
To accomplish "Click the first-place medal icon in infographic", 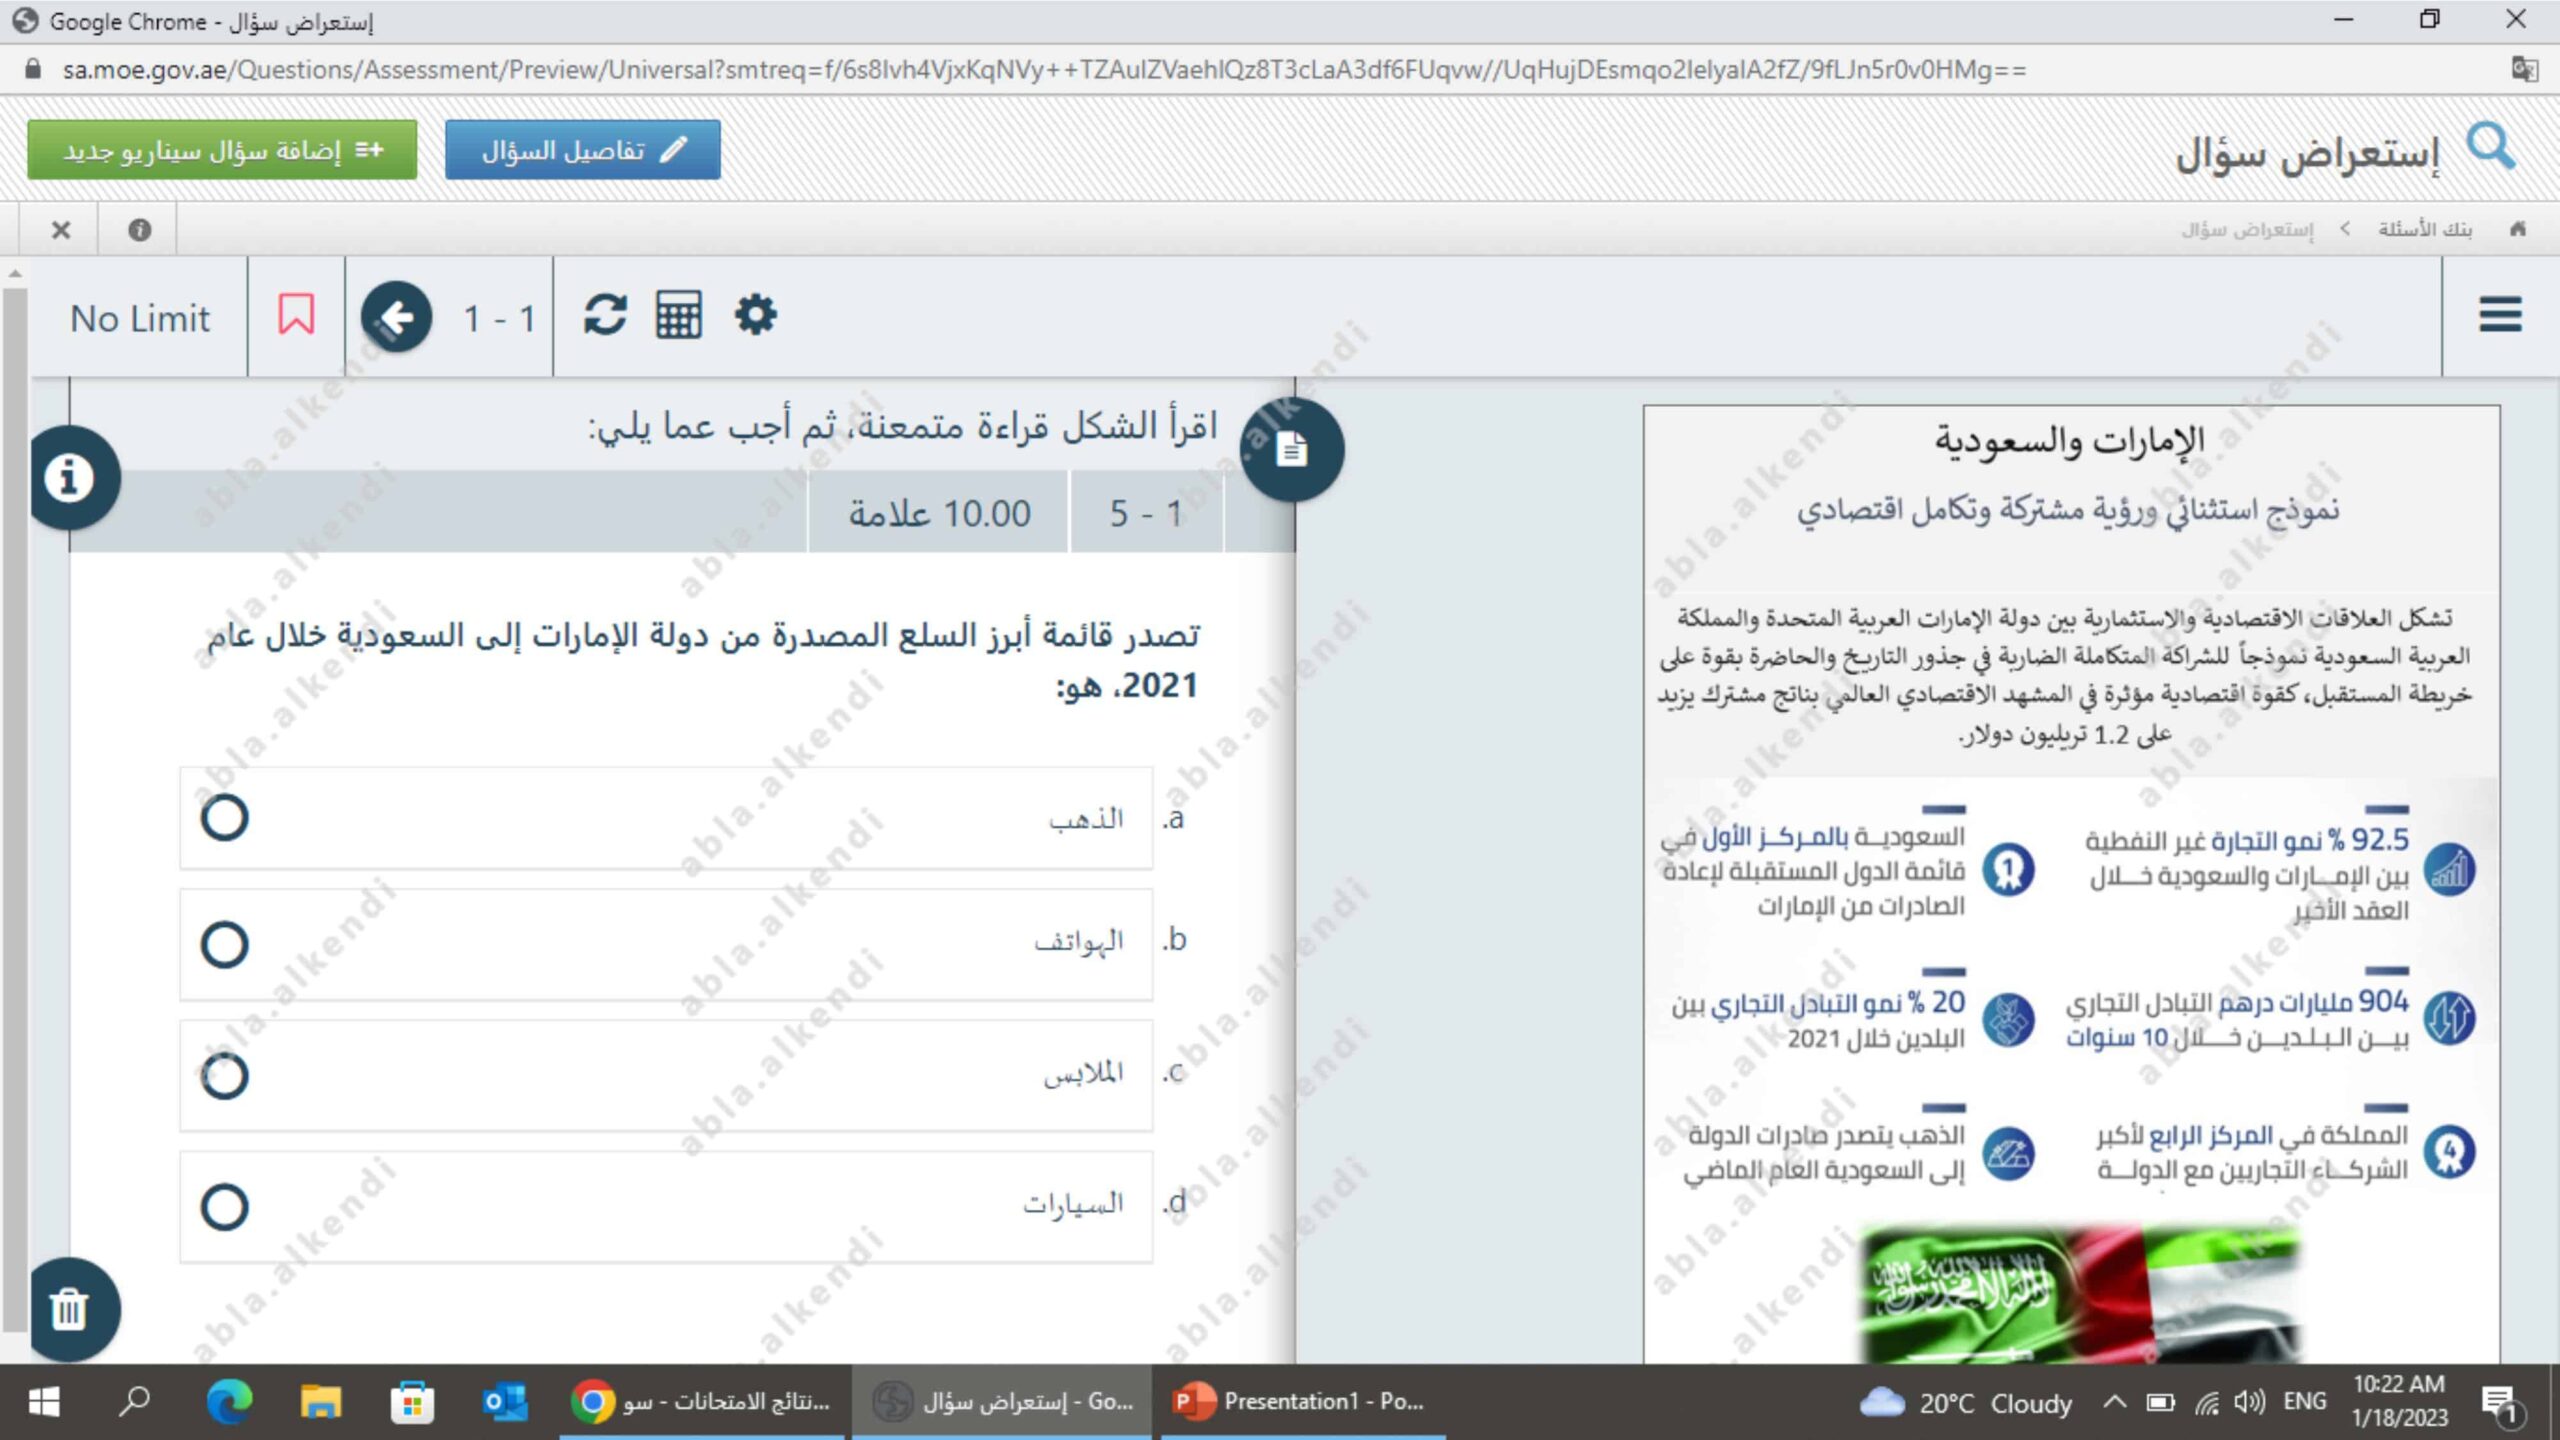I will (2008, 869).
